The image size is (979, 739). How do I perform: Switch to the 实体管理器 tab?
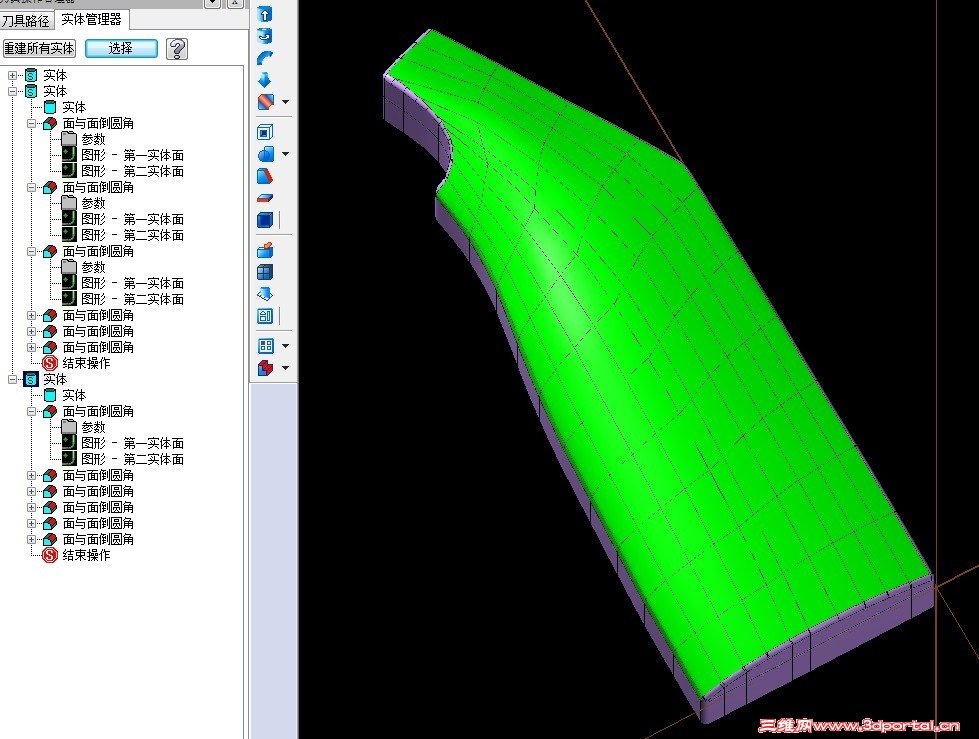pos(91,19)
